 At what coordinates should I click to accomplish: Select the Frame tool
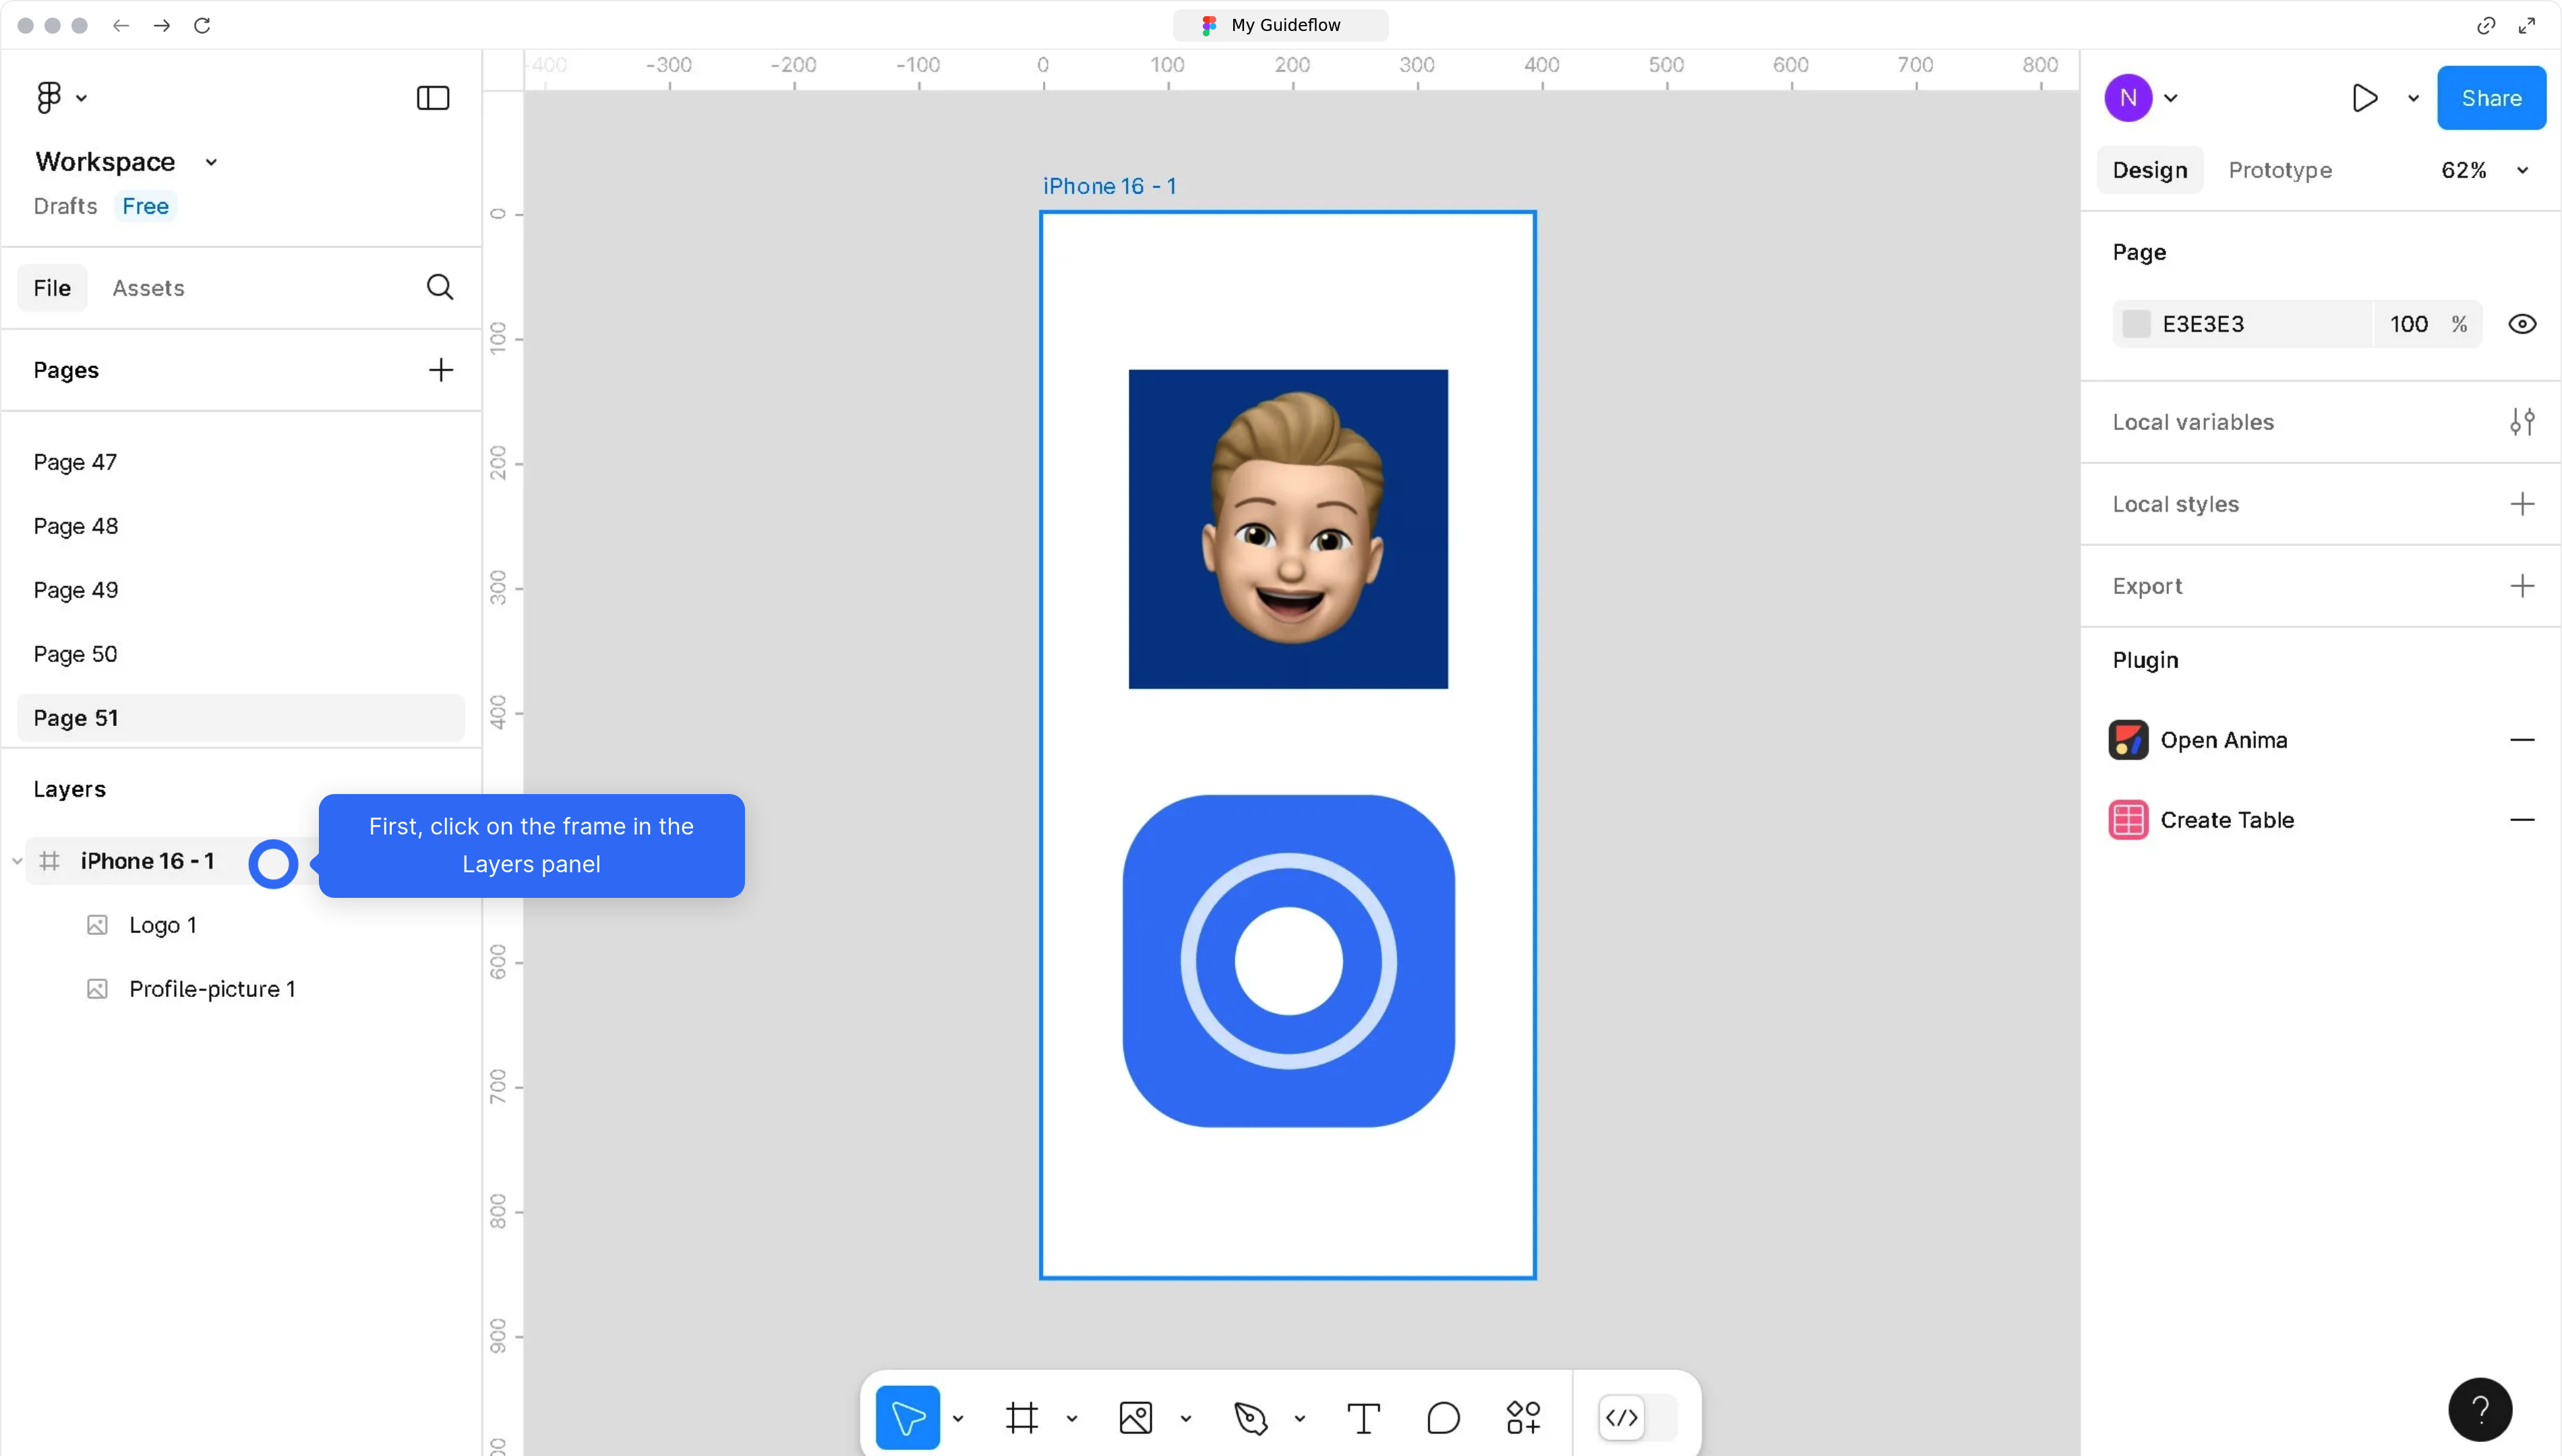(x=1022, y=1417)
